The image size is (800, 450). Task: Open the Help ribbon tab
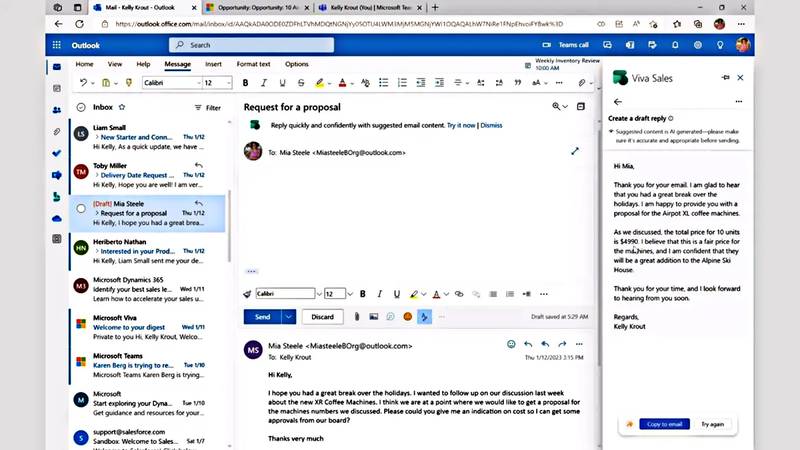point(143,64)
